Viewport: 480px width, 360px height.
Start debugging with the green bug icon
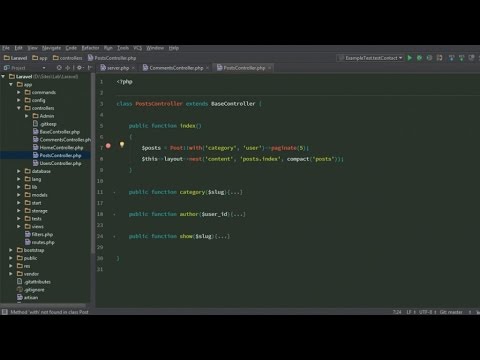pos(419,58)
